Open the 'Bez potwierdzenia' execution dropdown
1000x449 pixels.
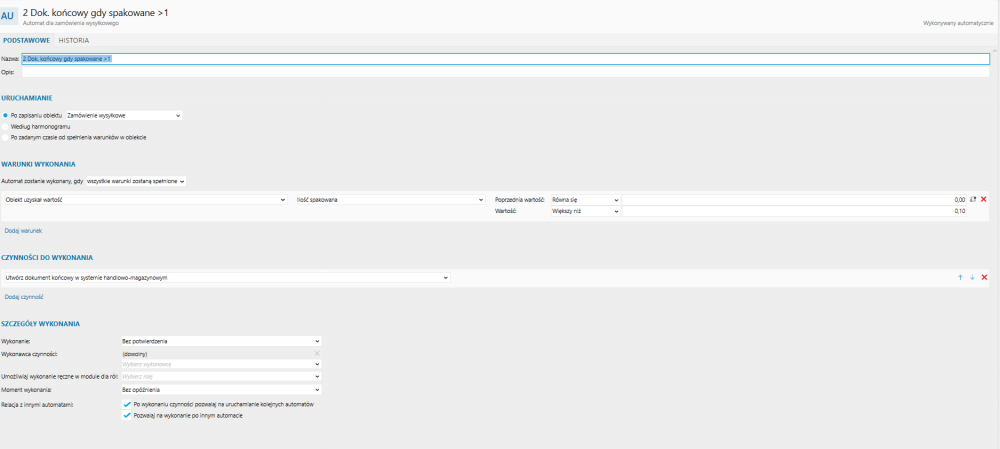coord(220,341)
